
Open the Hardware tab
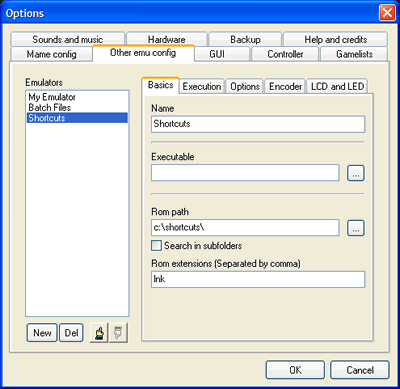point(167,39)
